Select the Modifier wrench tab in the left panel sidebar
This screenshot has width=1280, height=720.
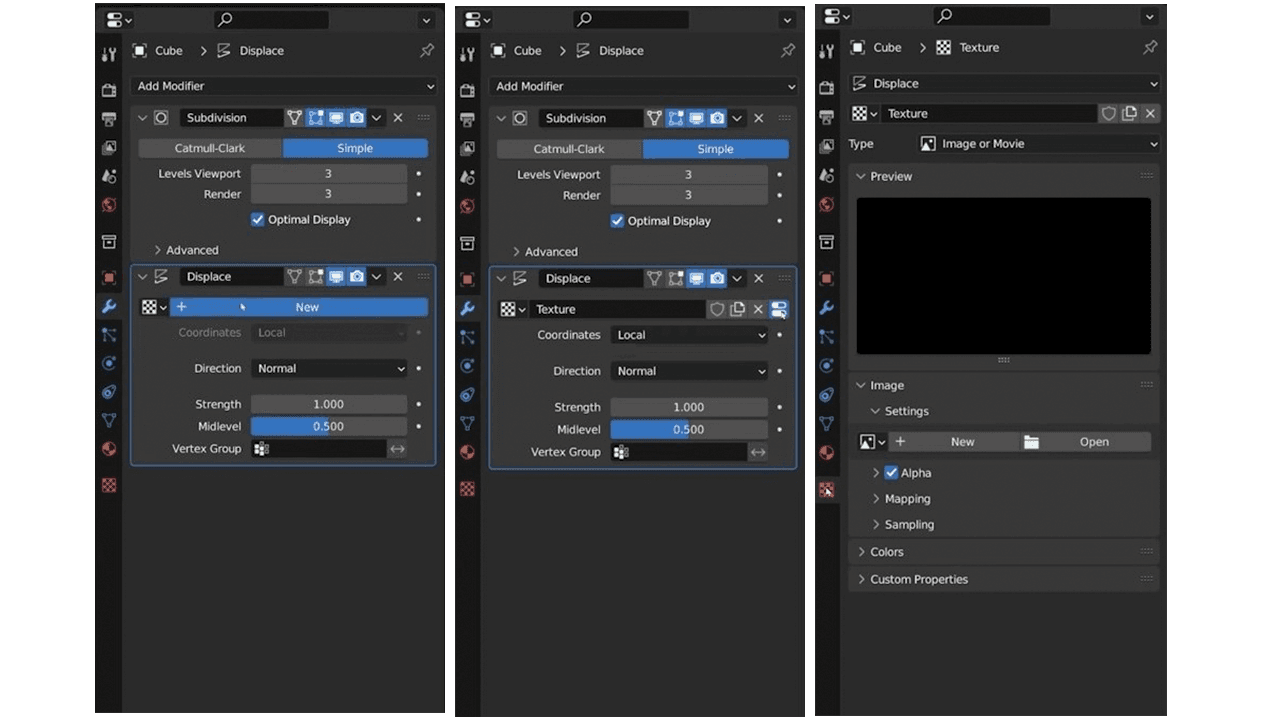[x=109, y=307]
